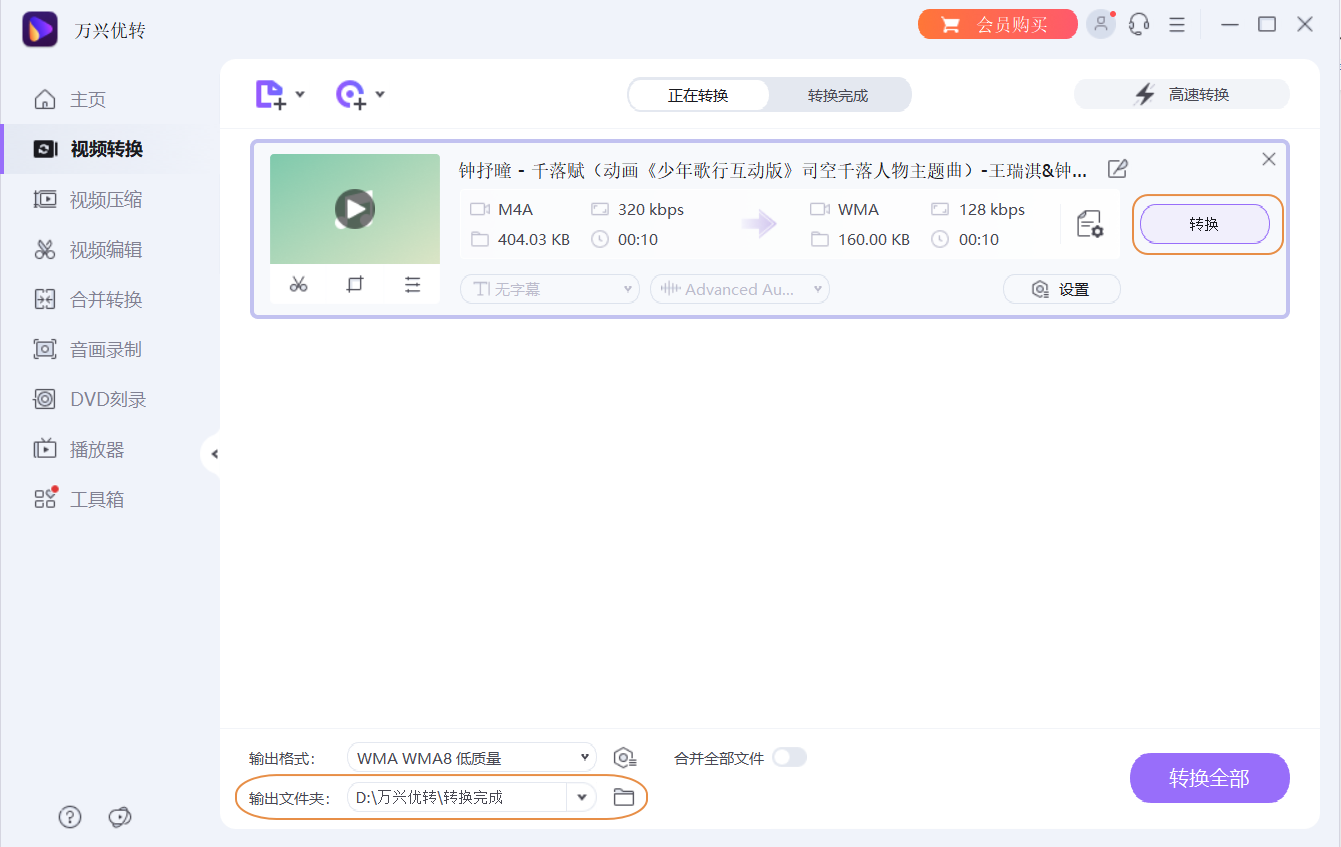Open the 输出格式 output format dropdown

coord(470,757)
